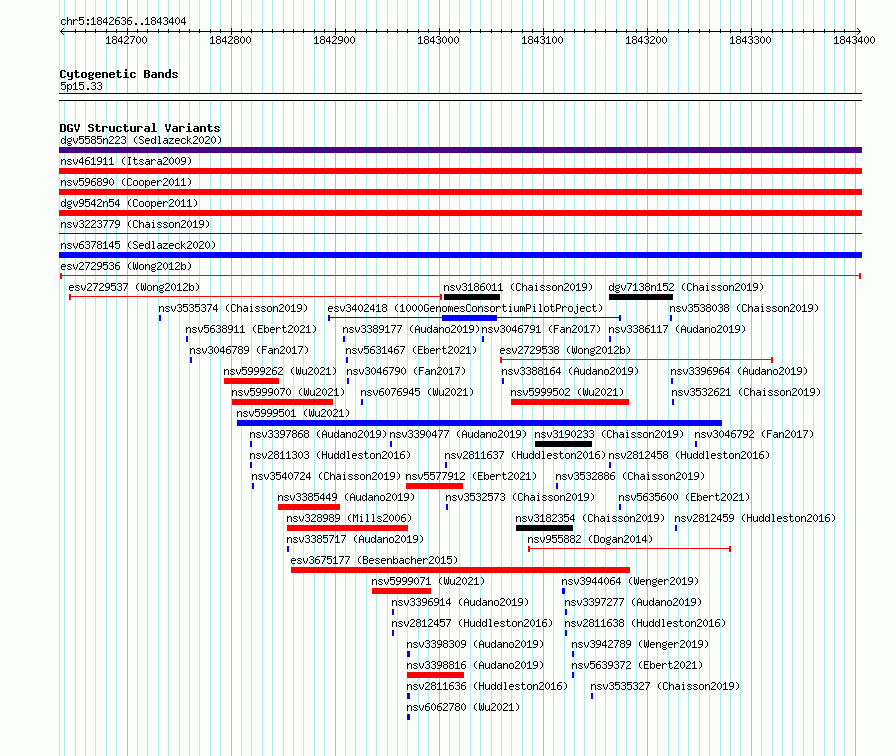The image size is (890, 756).
Task: Select nsv2812458 (Huddleston2016) label
Action: (689, 455)
